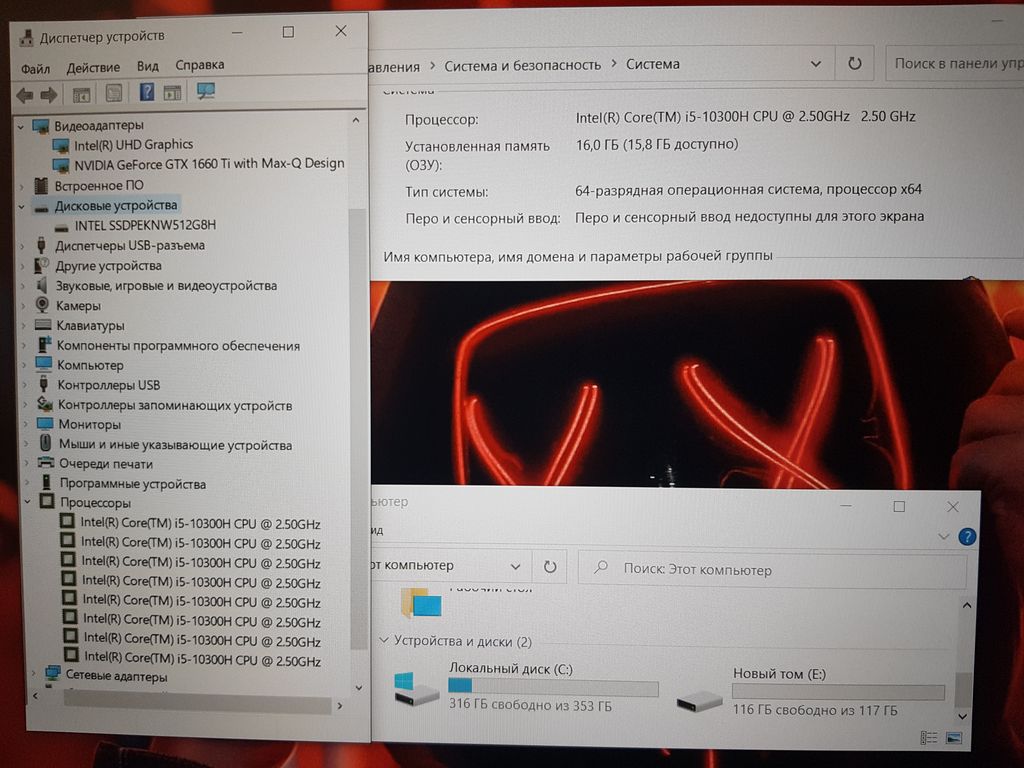Click refresh icon in Explorer address bar
The height and width of the screenshot is (768, 1024).
point(549,567)
